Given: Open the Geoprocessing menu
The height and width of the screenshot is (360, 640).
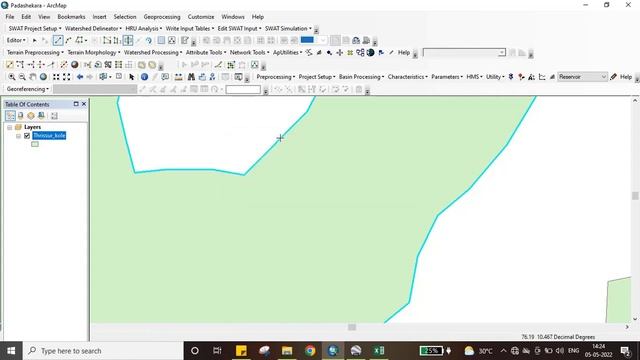Looking at the screenshot, I should point(162,17).
